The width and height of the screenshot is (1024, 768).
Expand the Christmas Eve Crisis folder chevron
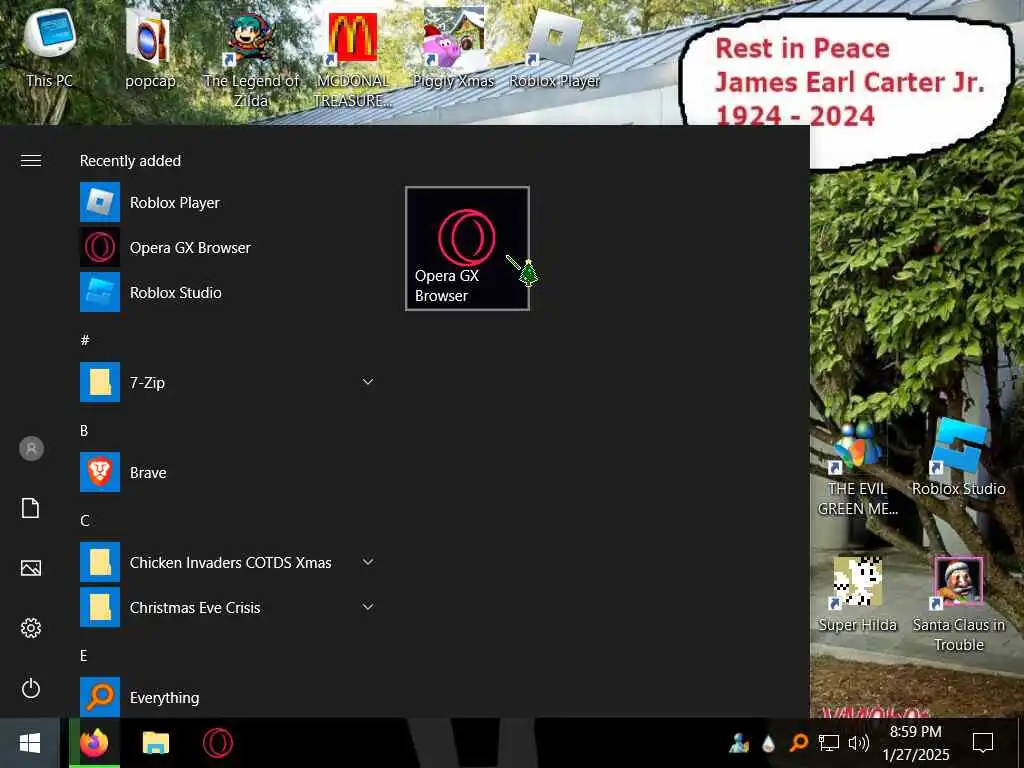tap(368, 607)
